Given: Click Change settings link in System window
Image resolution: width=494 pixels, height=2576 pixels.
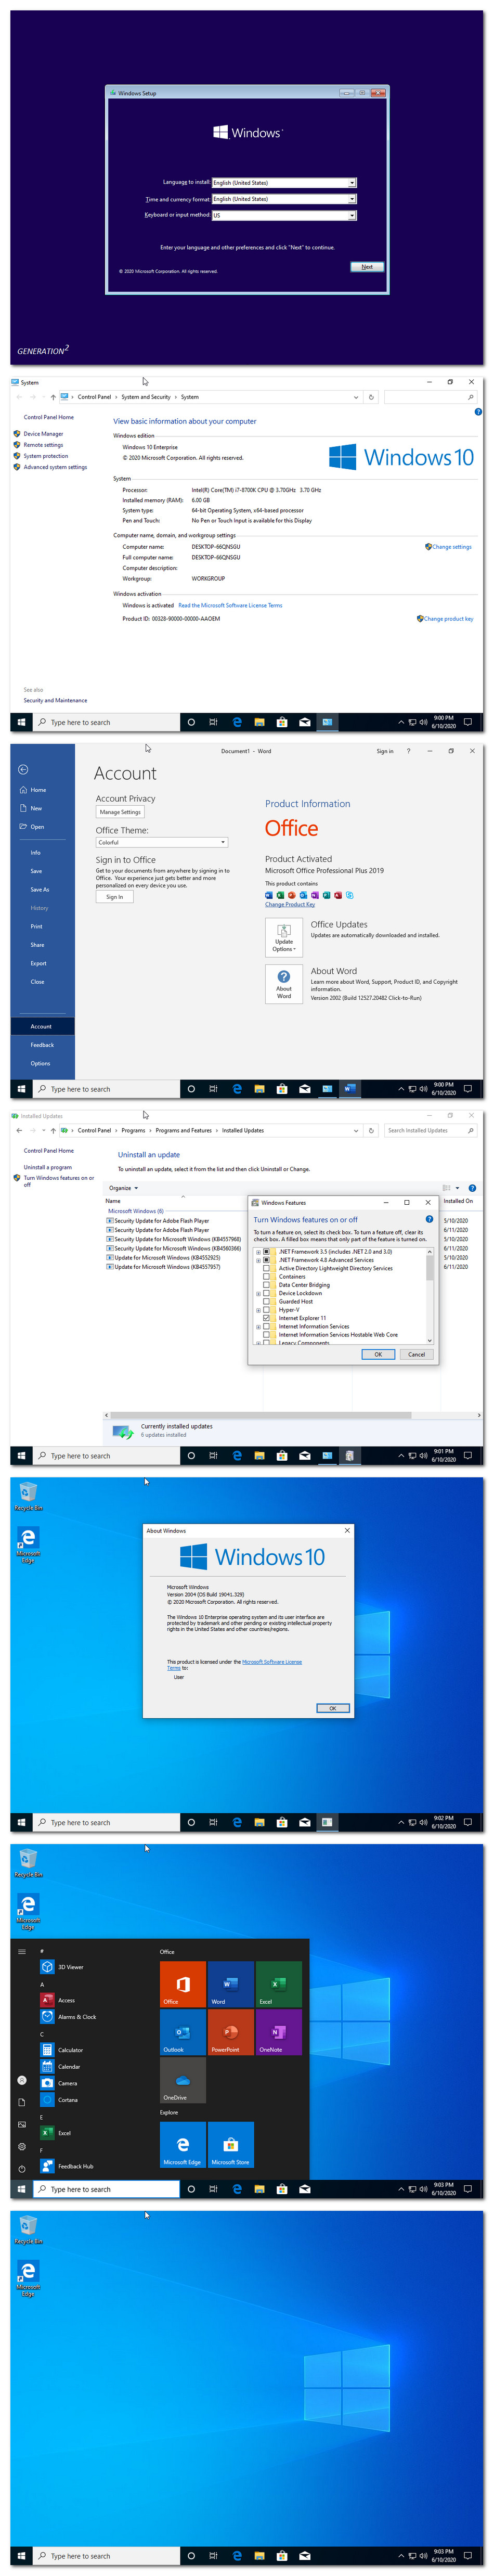Looking at the screenshot, I should [x=451, y=547].
